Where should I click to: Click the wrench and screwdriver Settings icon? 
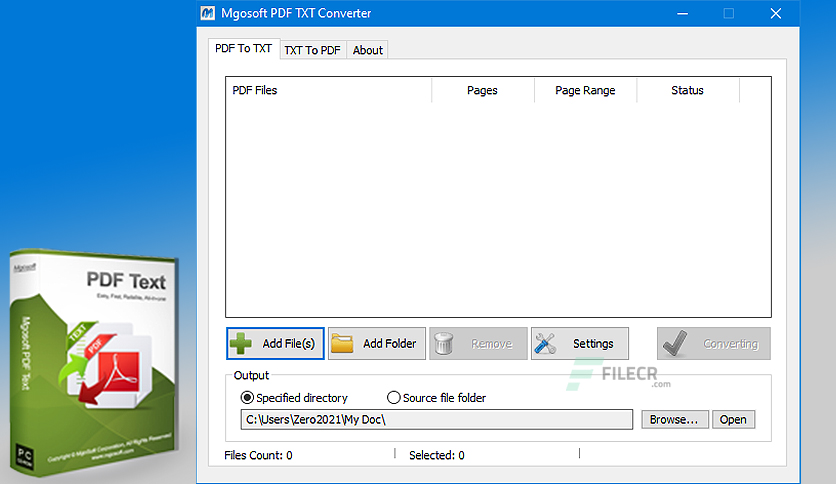pyautogui.click(x=545, y=344)
